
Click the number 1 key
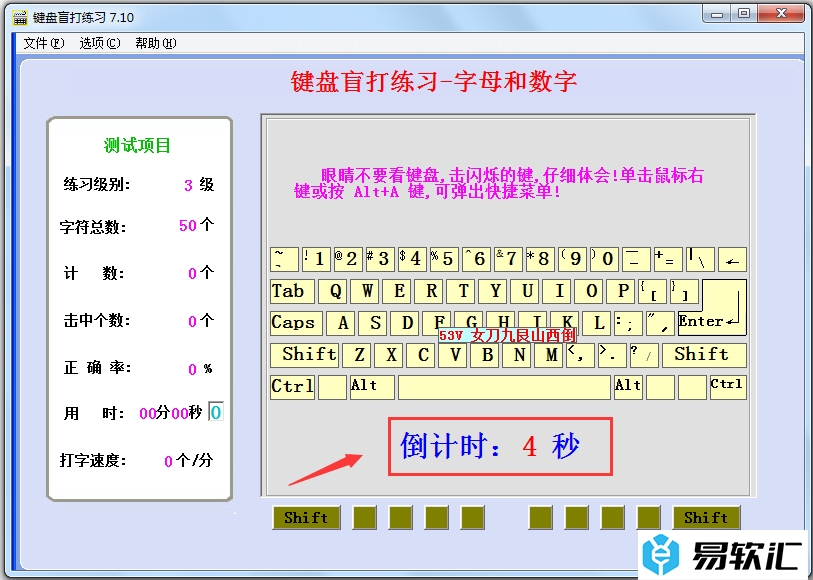click(317, 260)
